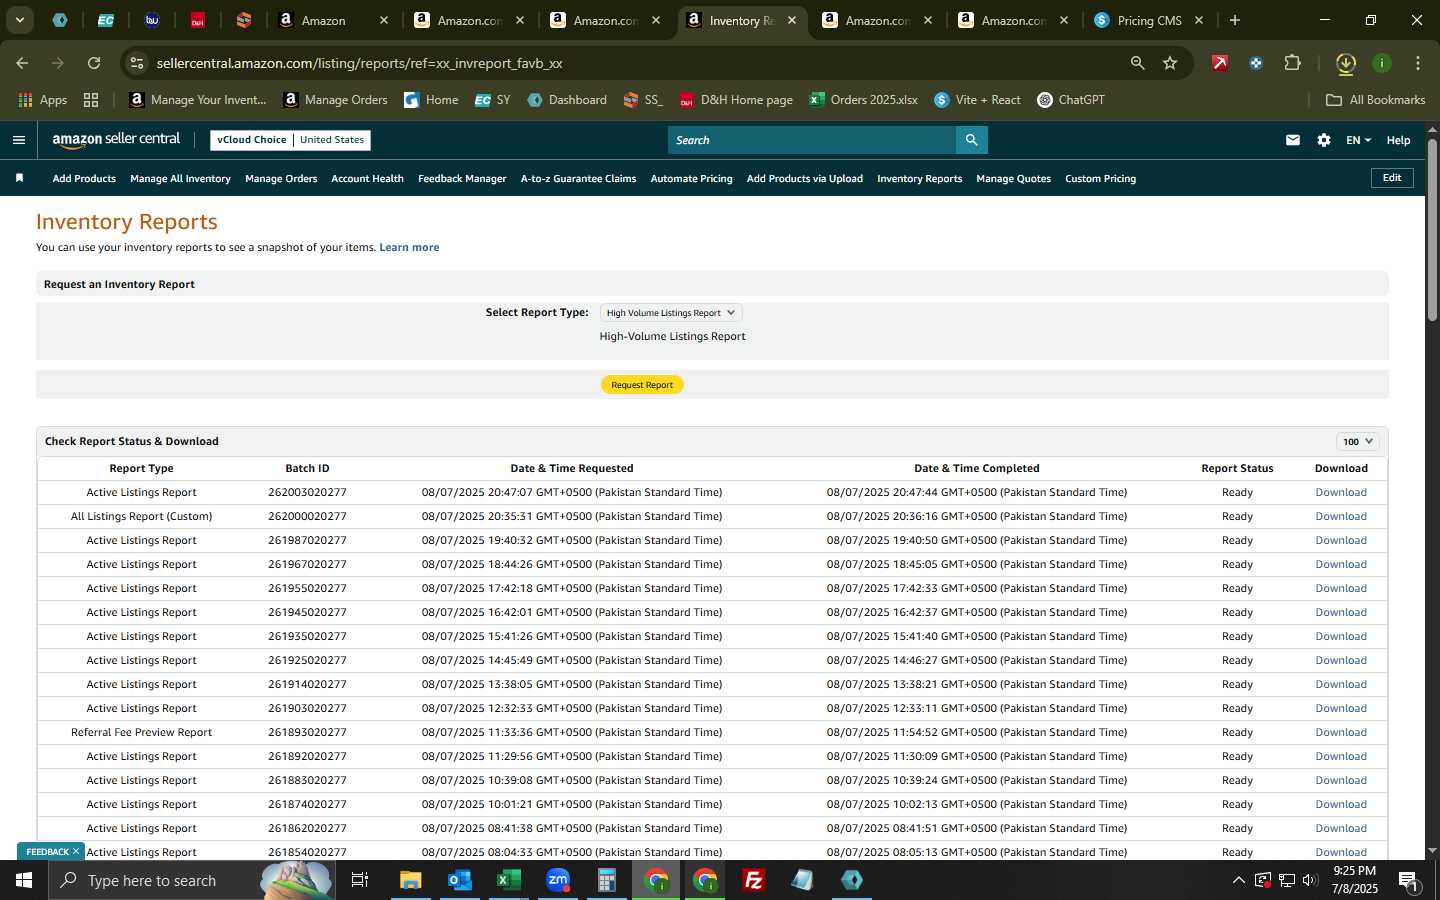Open the browser zoom magnifier icon
Screen dimensions: 1440x900
1137,63
